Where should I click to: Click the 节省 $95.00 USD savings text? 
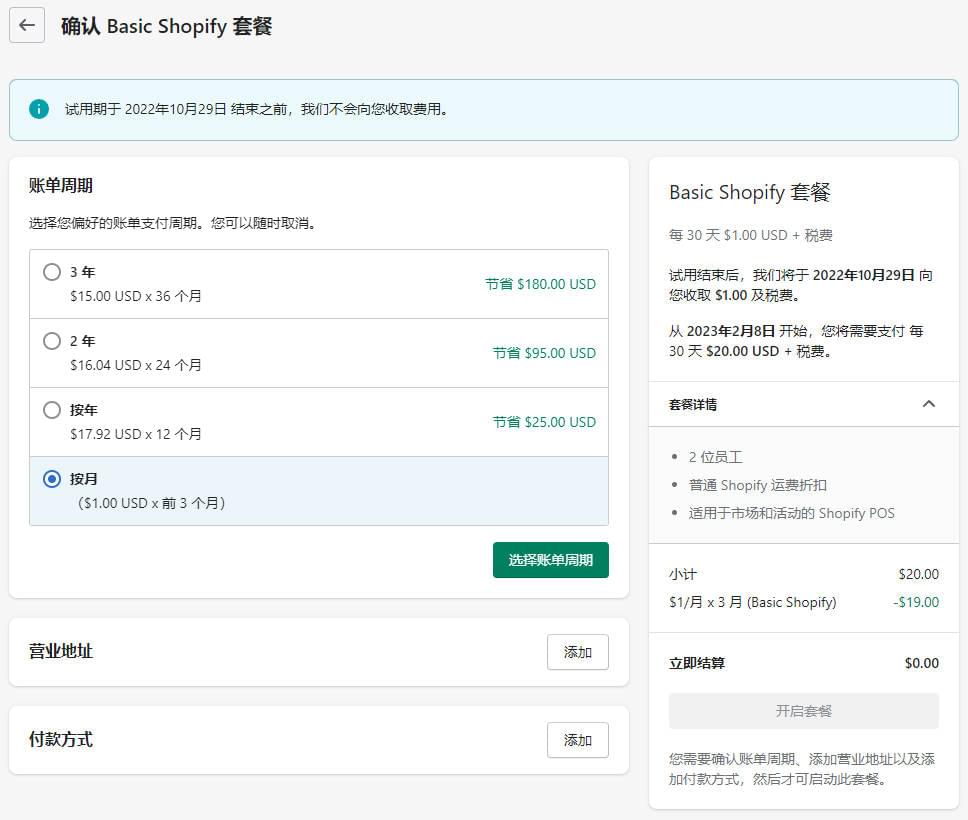544,353
